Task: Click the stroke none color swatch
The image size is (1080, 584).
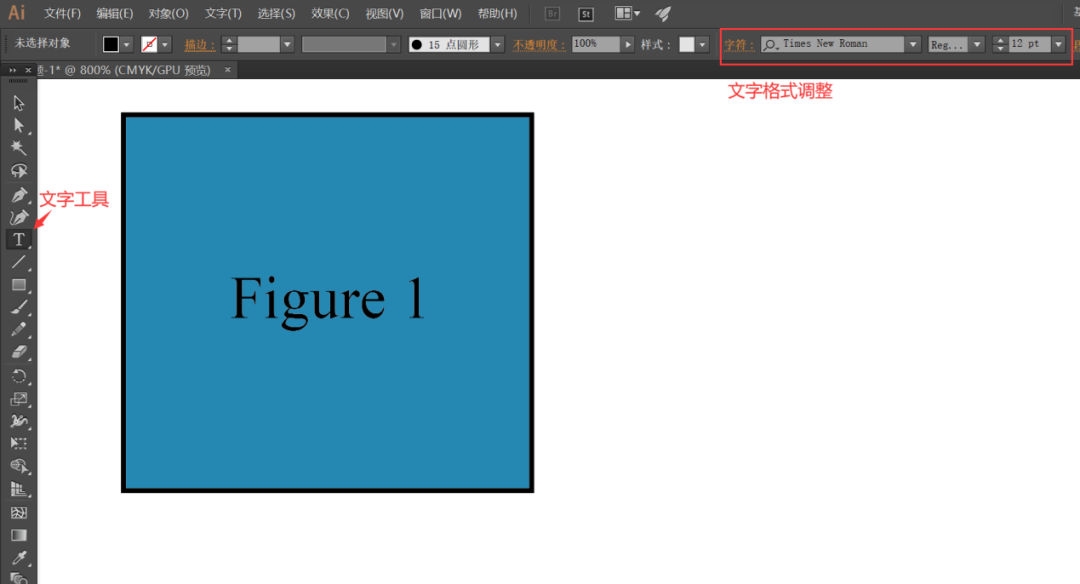Action: (x=149, y=45)
